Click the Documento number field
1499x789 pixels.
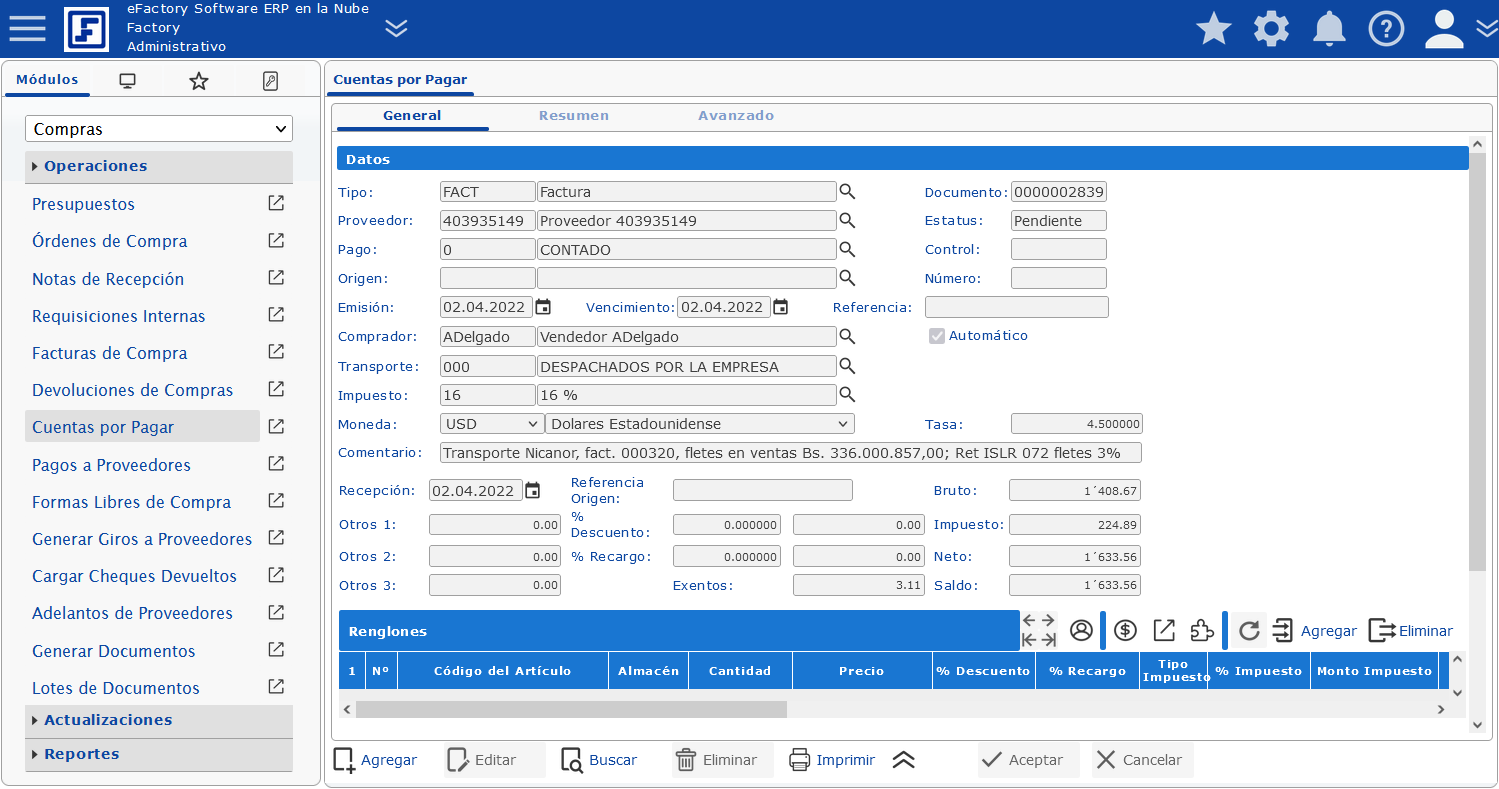[1059, 192]
